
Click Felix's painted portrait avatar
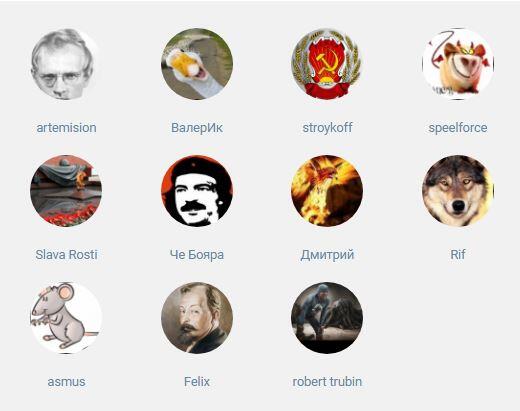click(197, 318)
